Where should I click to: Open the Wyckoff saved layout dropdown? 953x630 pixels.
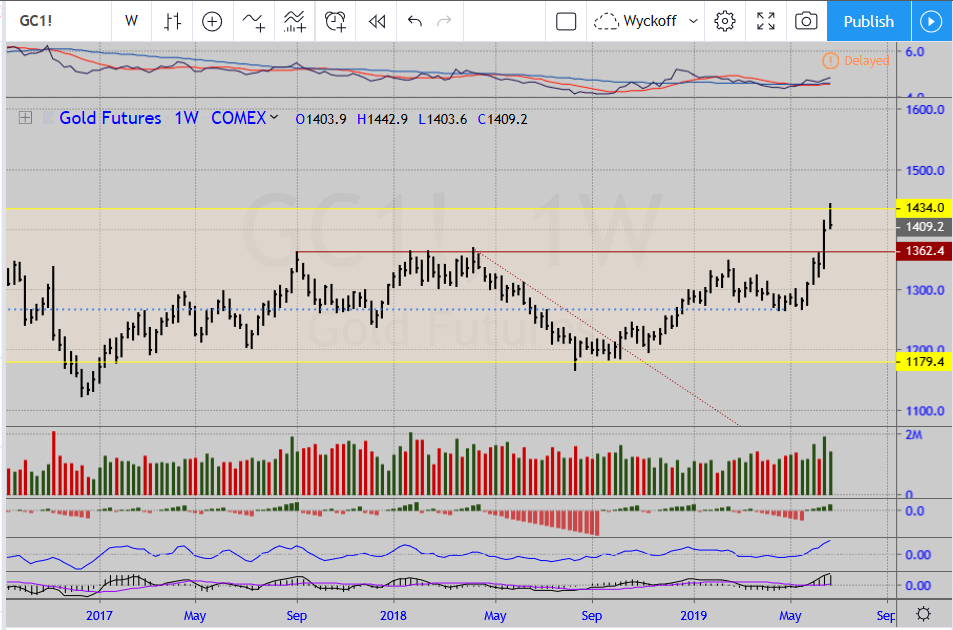(x=646, y=21)
